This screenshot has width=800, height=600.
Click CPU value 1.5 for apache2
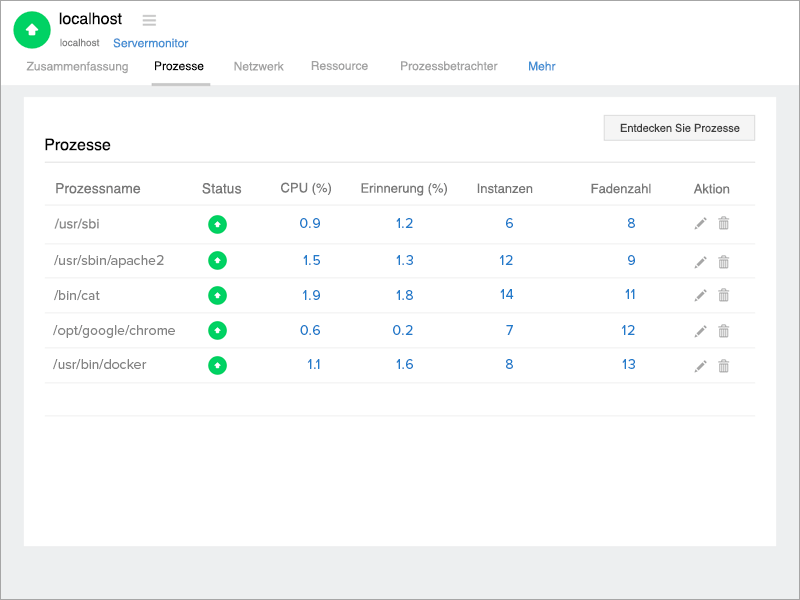(x=310, y=260)
